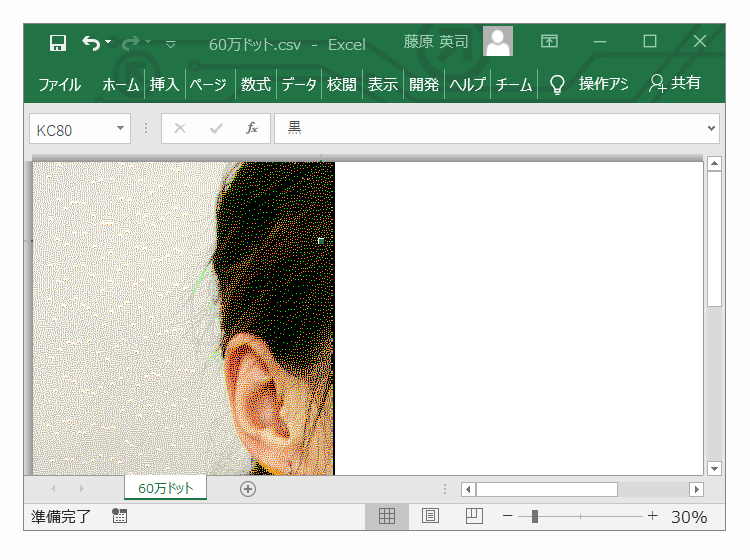The height and width of the screenshot is (560, 750).
Task: Save the workbook with floppy disk icon
Action: point(58,44)
